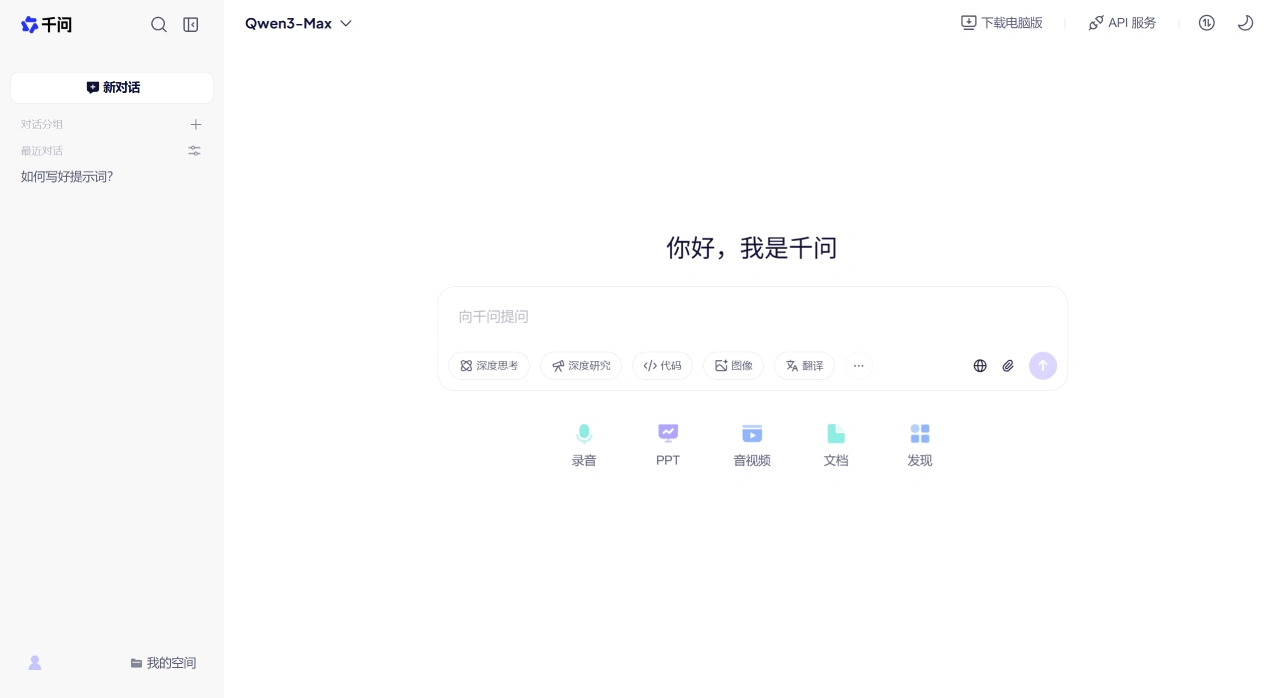The height and width of the screenshot is (698, 1280).
Task: Select the 录音 (voice recording) tool
Action: pyautogui.click(x=584, y=443)
